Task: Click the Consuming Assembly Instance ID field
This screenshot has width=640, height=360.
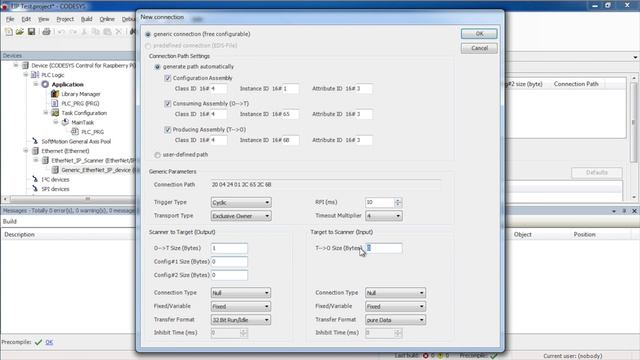Action: tap(291, 114)
